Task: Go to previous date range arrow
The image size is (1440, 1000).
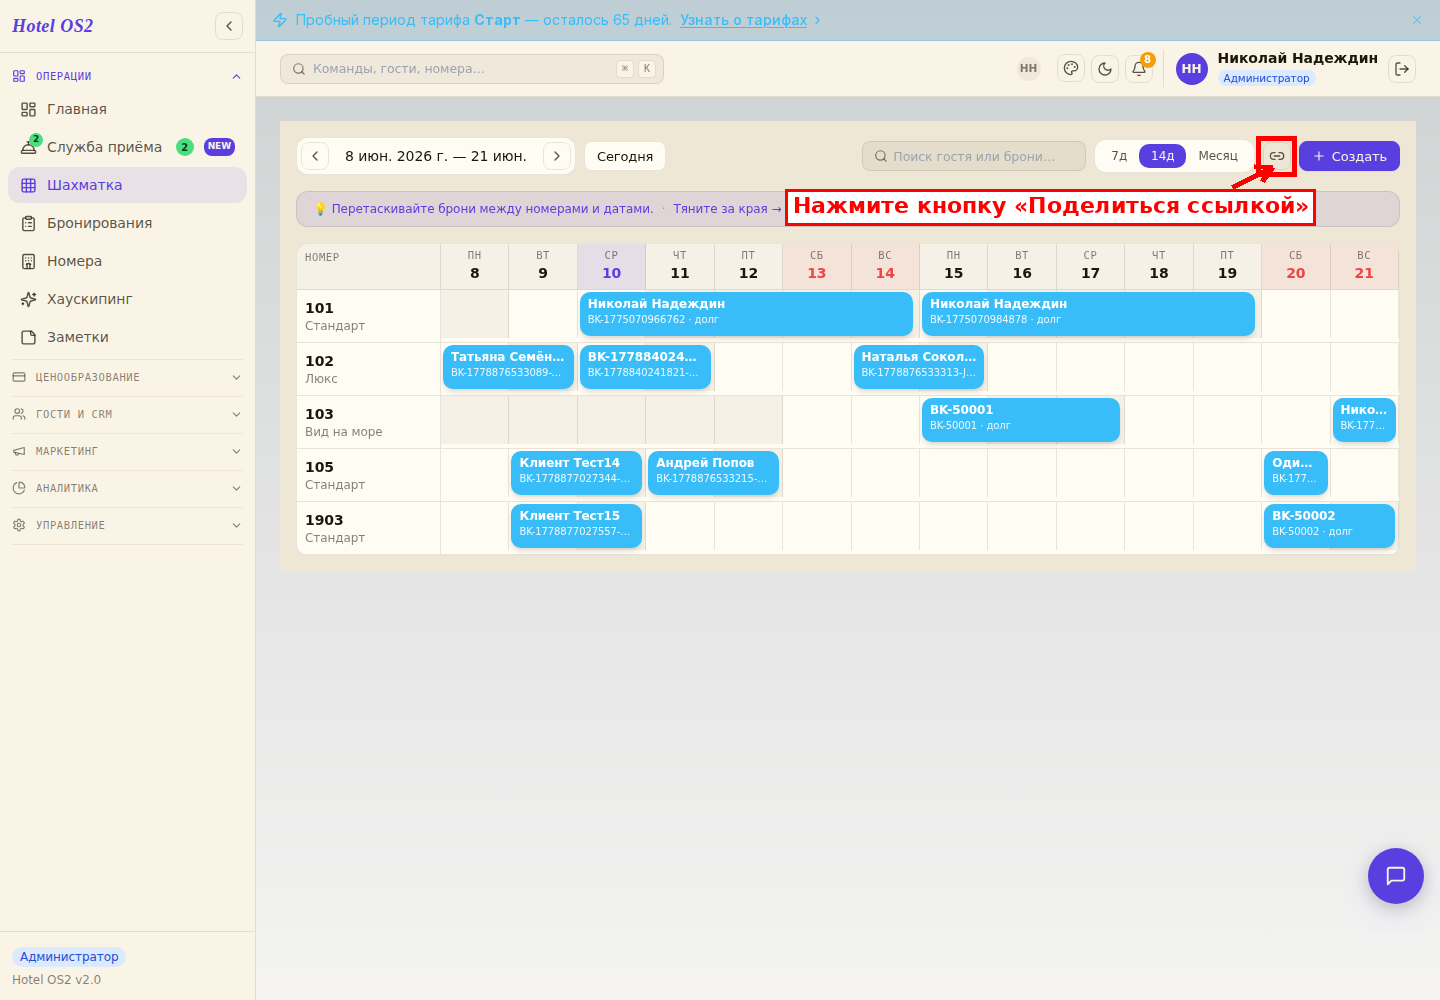Action: [x=315, y=156]
